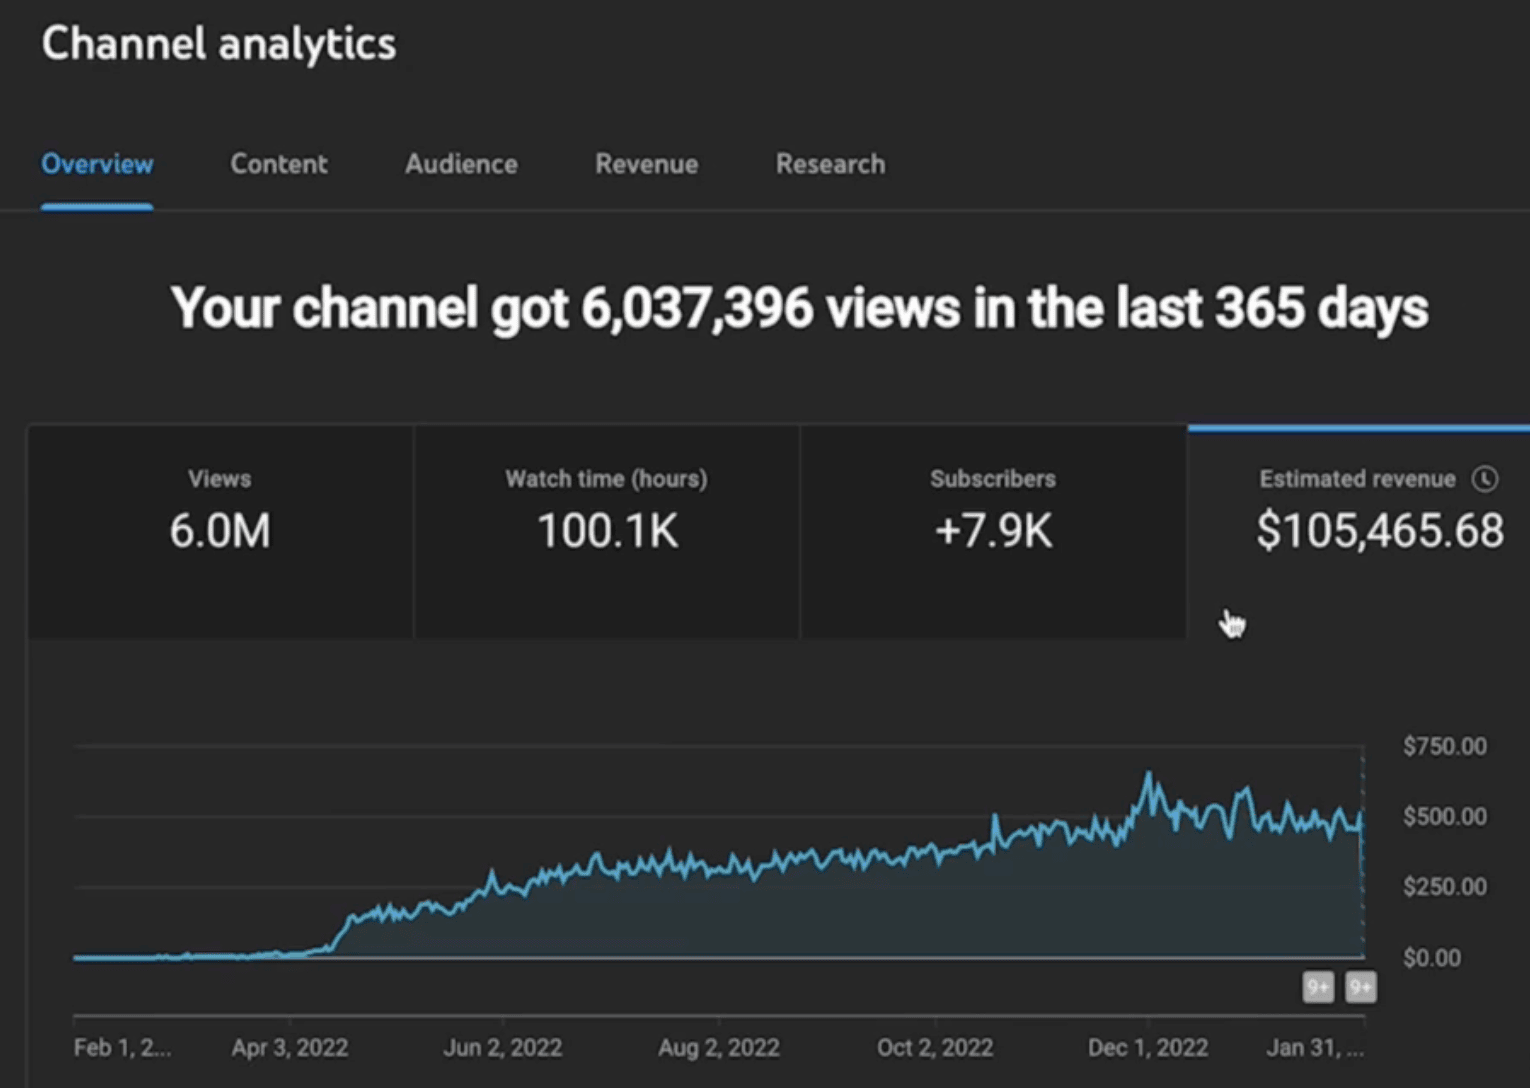Screen dimensions: 1530x1088
Task: Click the $750.00 y-axis label
Action: coord(1444,746)
